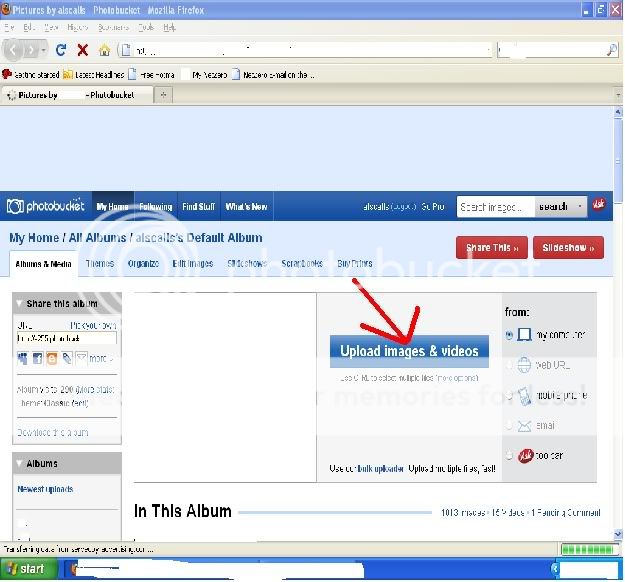
Task: Open the back/forward history dropdown arrow
Action: [x=43, y=51]
